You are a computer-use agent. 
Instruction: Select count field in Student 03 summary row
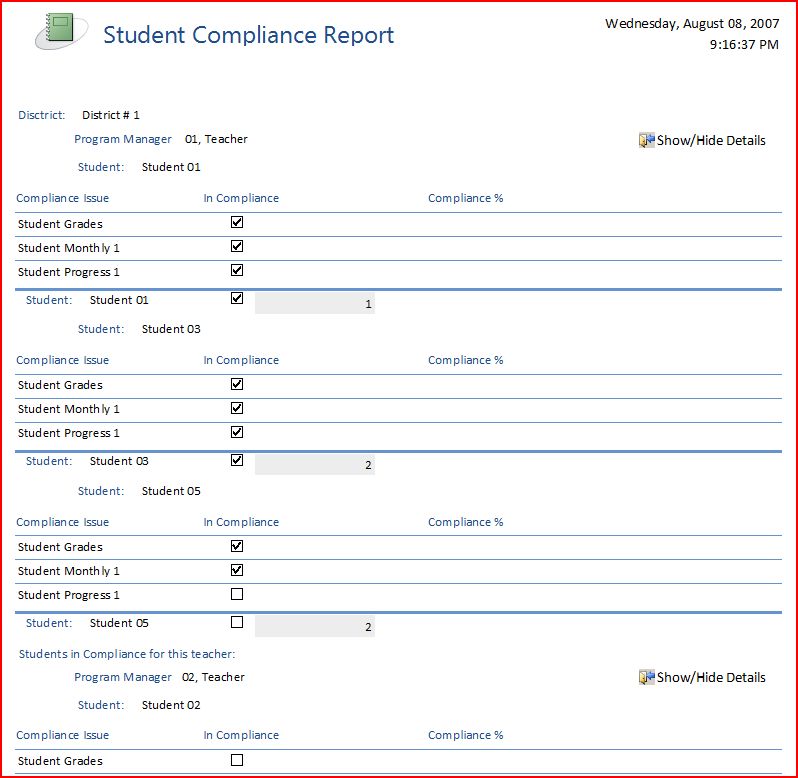314,465
